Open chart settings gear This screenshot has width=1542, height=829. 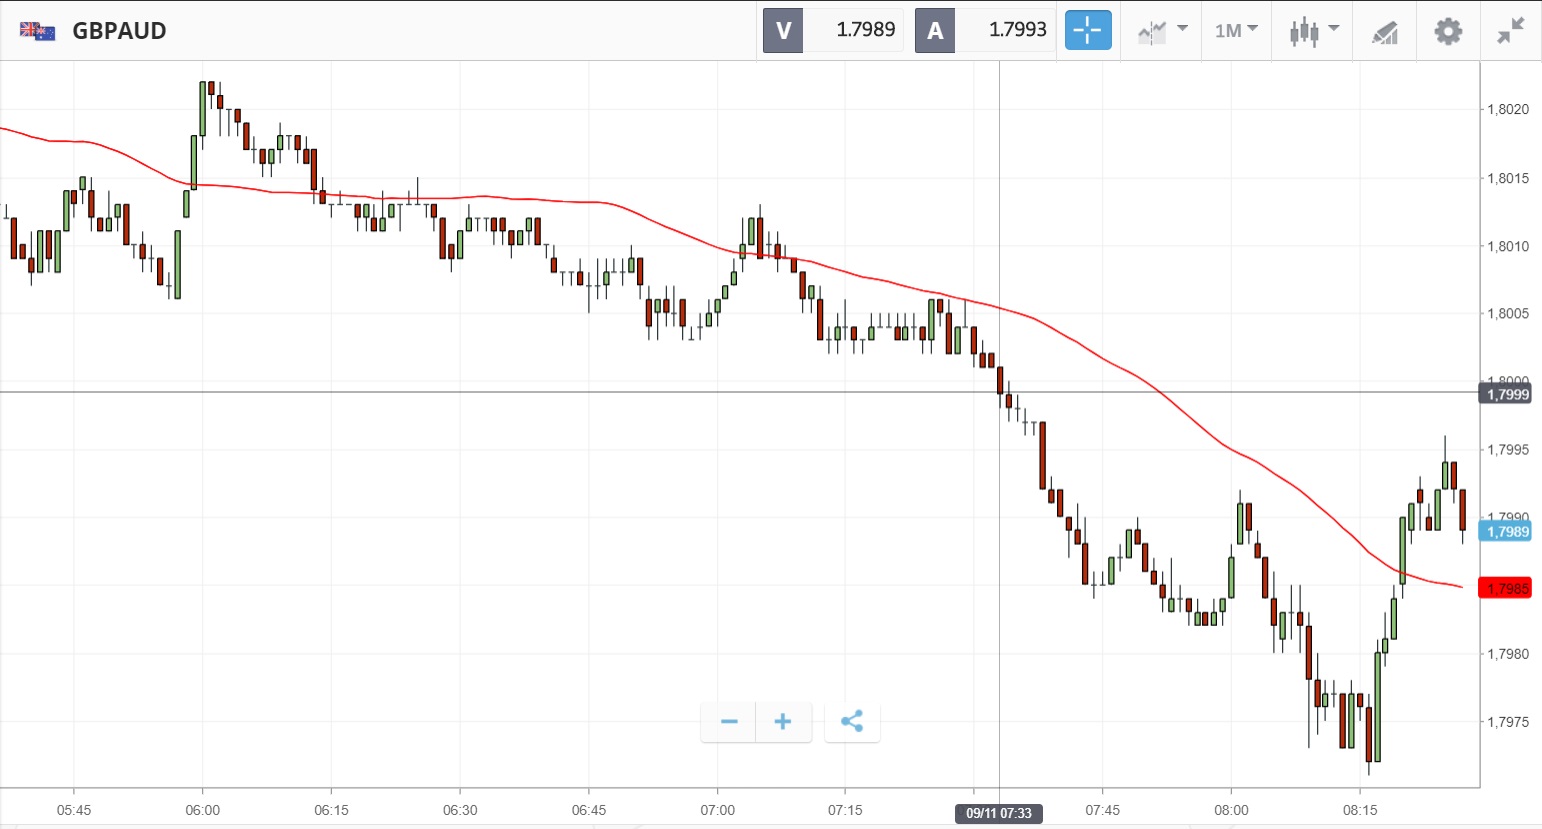point(1447,31)
